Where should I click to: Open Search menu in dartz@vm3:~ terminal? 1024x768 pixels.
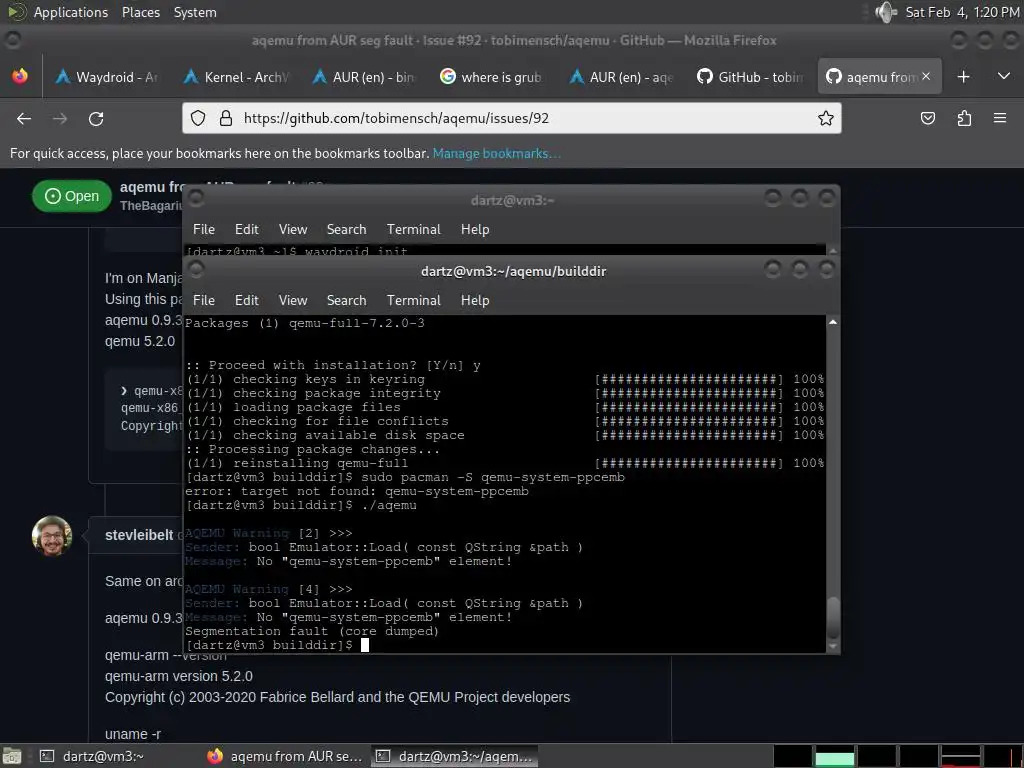coord(346,229)
